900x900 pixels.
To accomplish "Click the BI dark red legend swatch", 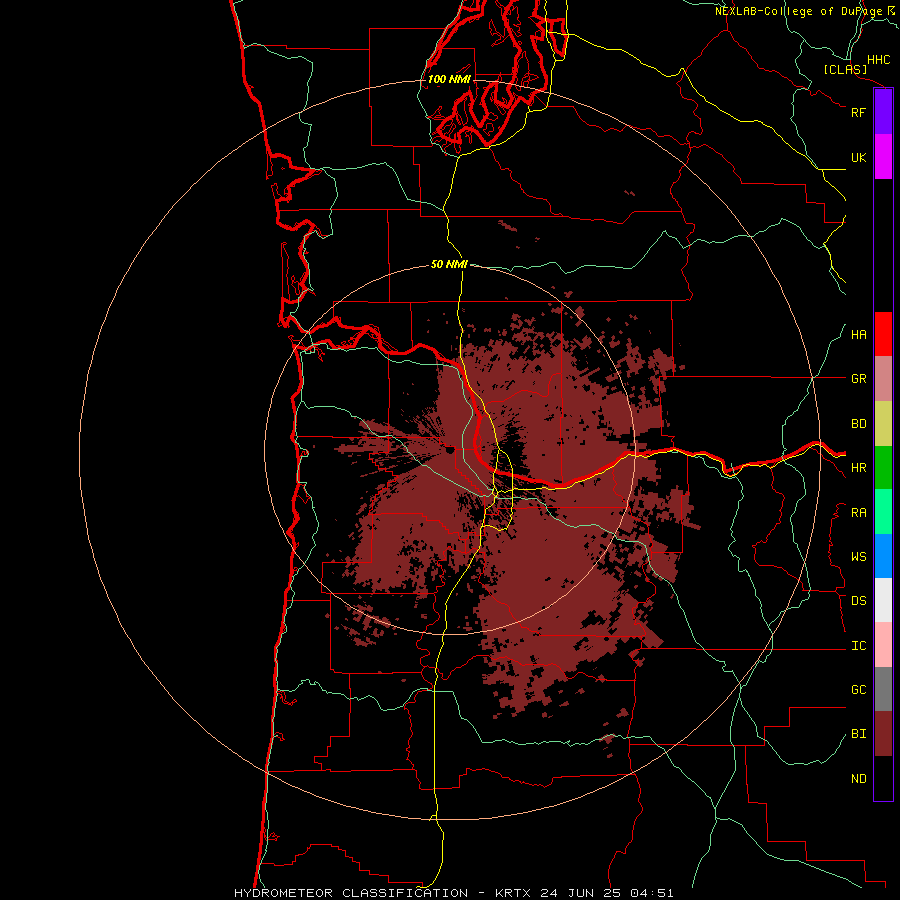I will [x=883, y=734].
